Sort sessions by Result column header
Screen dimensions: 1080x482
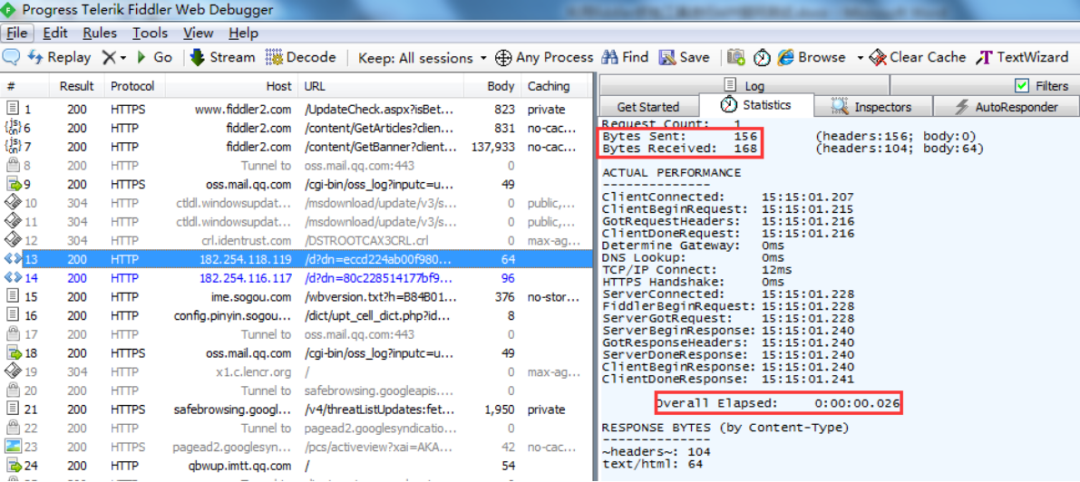[x=76, y=86]
